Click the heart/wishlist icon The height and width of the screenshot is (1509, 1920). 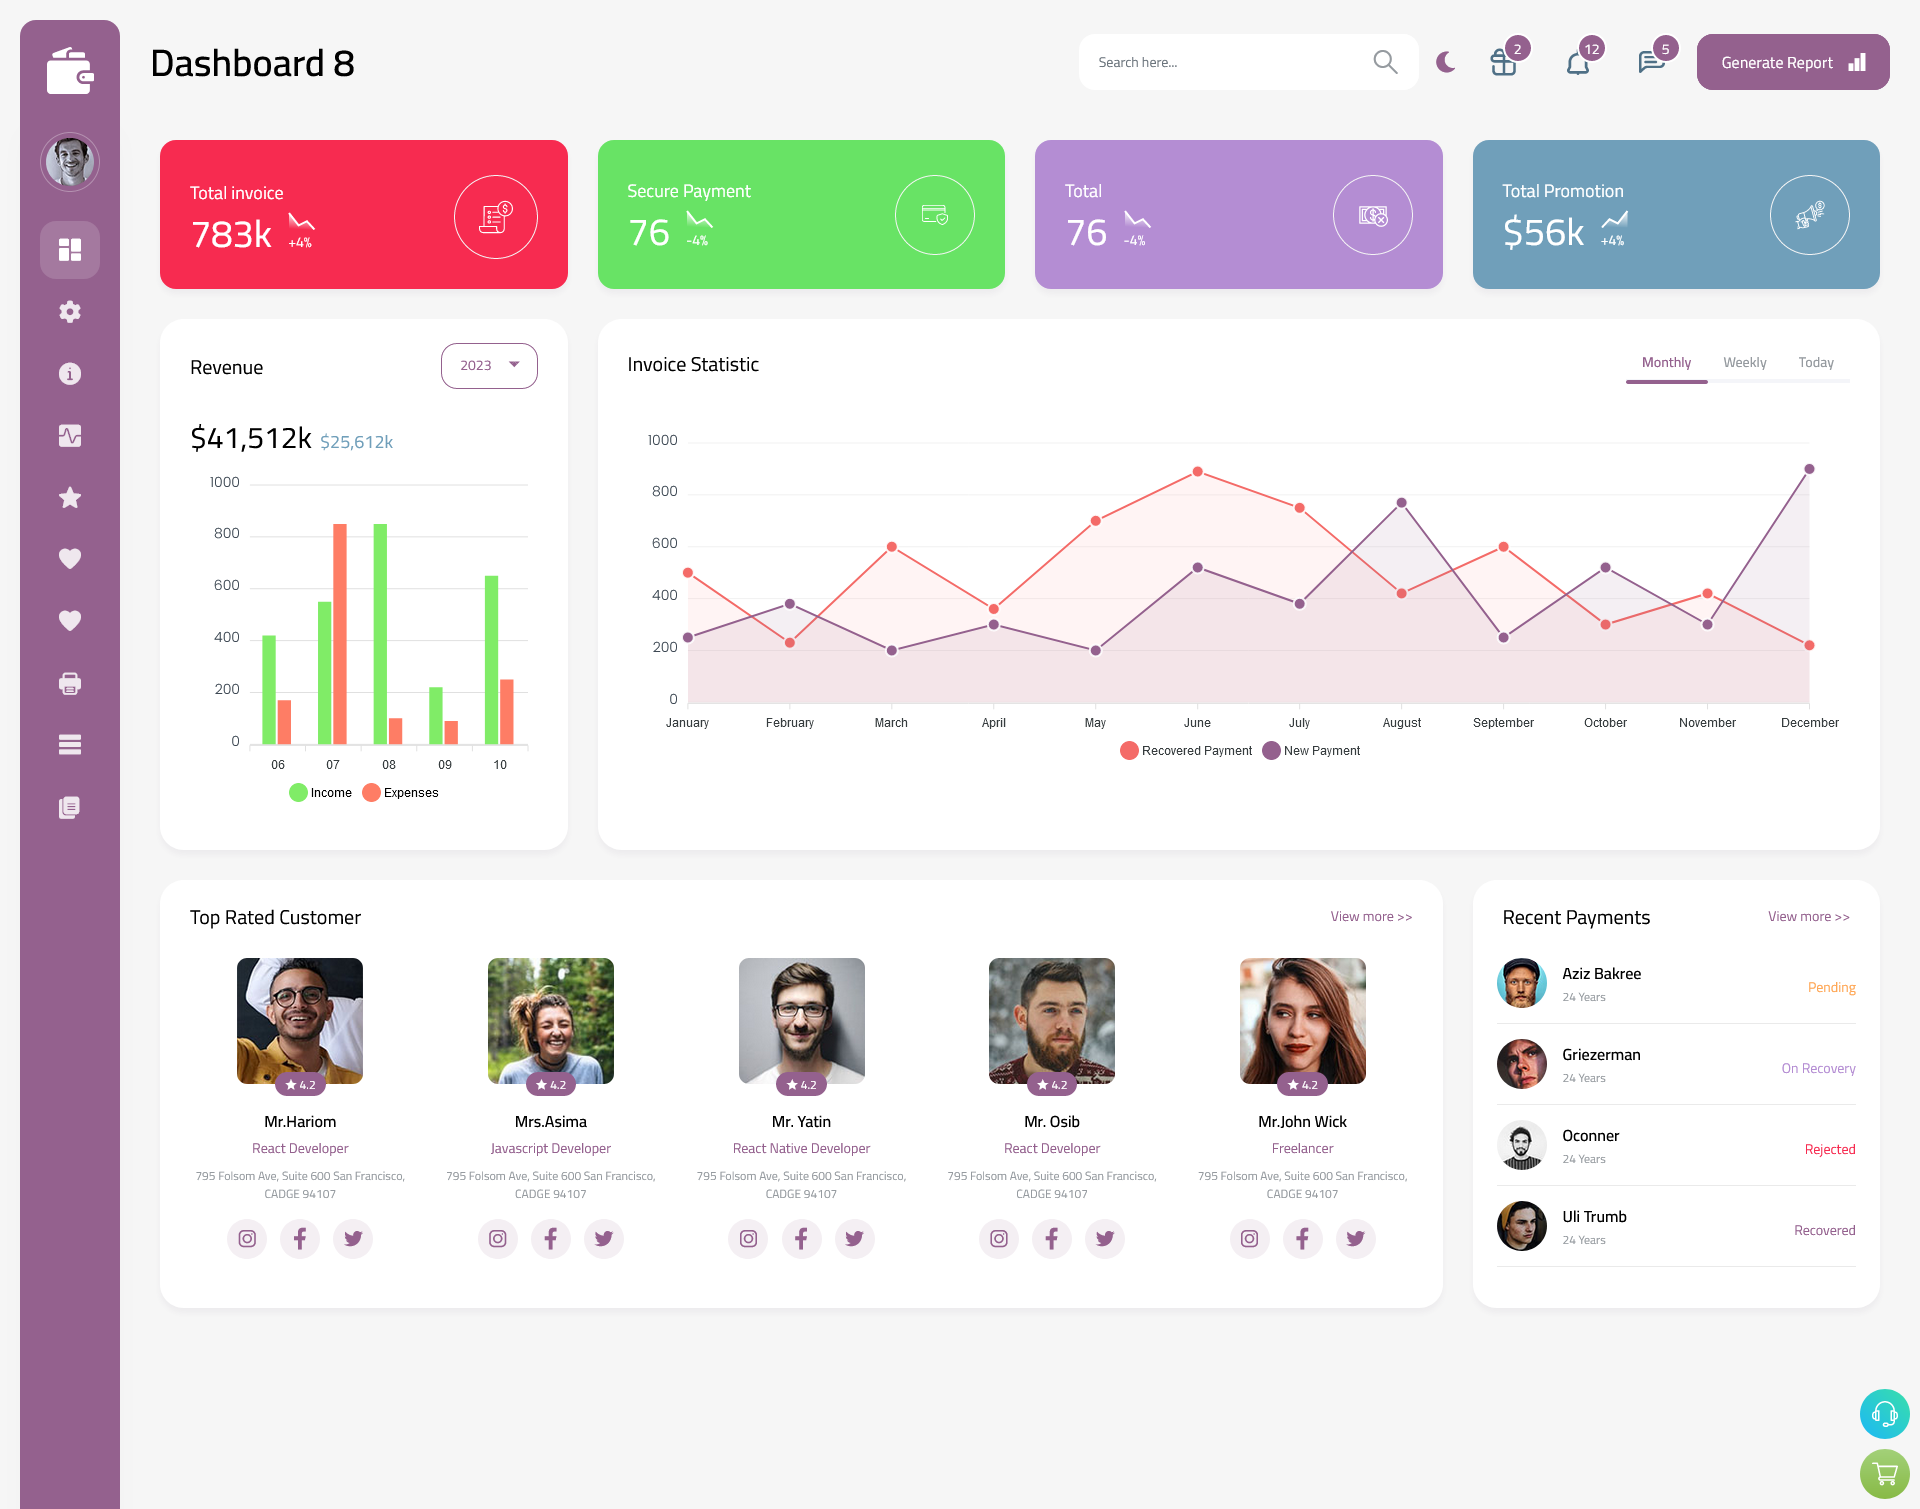click(70, 558)
